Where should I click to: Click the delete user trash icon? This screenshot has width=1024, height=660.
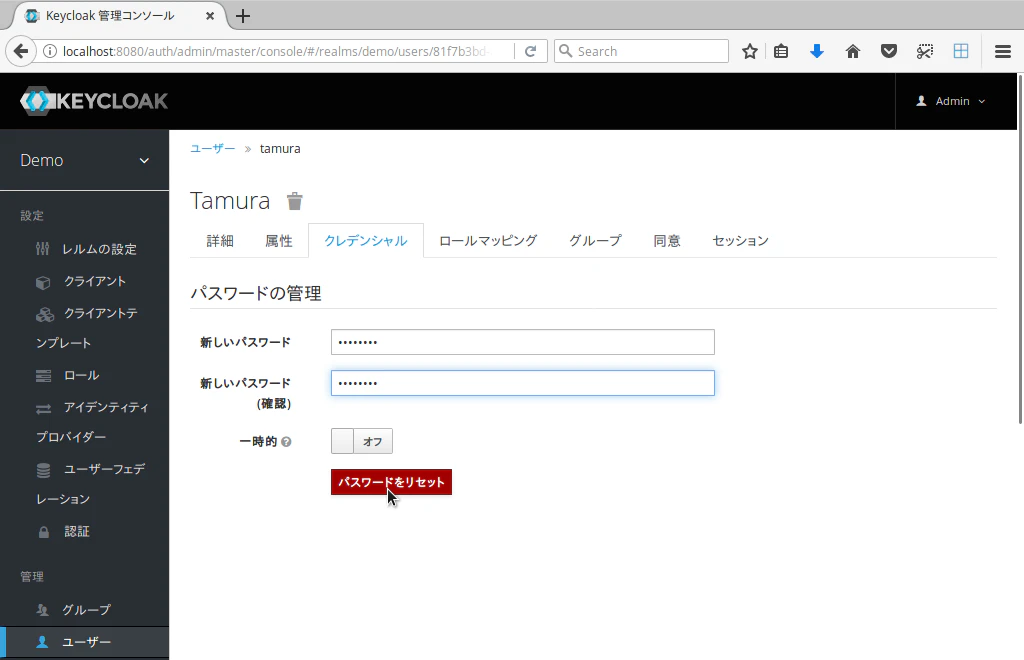[295, 201]
